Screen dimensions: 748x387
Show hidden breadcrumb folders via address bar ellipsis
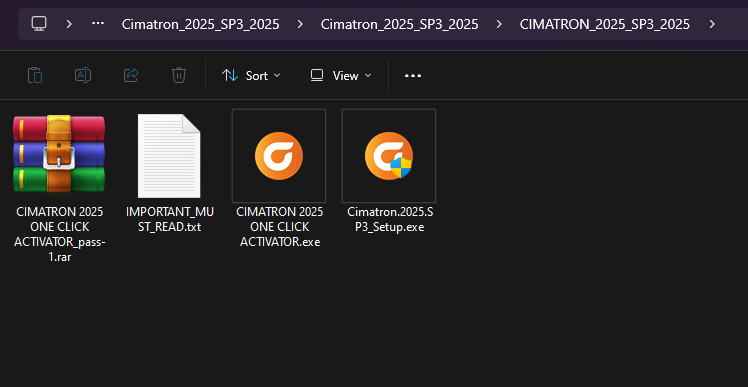[98, 23]
